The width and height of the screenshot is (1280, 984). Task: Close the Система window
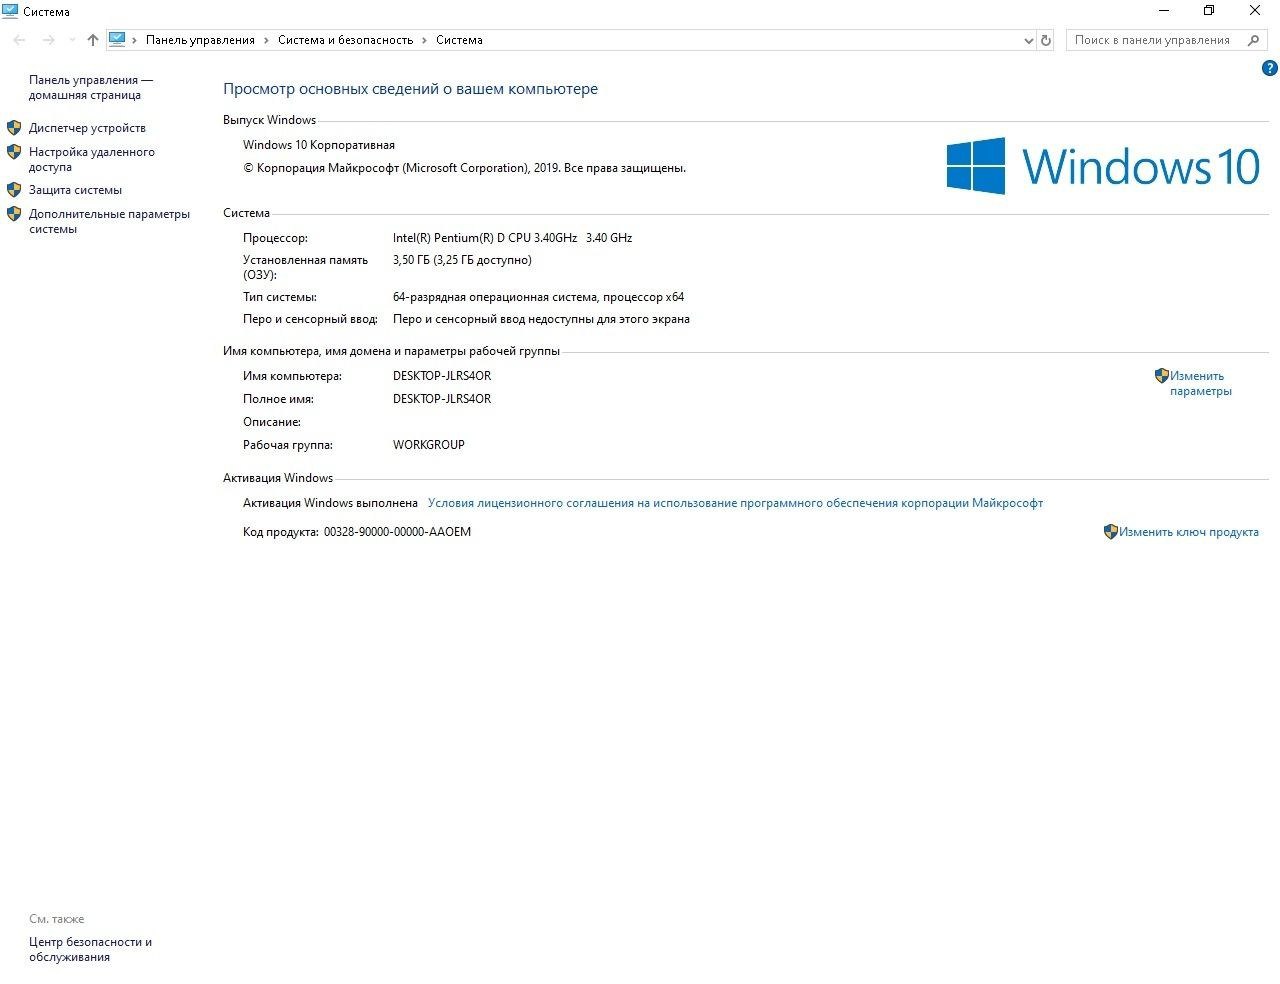pos(1255,11)
